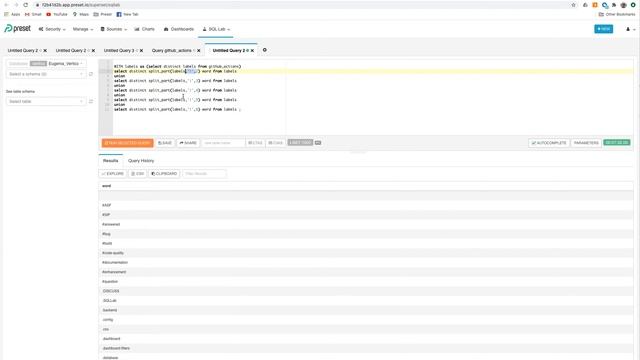Open Other Bookmarks folder
This screenshot has height=360, width=640.
(617, 14)
